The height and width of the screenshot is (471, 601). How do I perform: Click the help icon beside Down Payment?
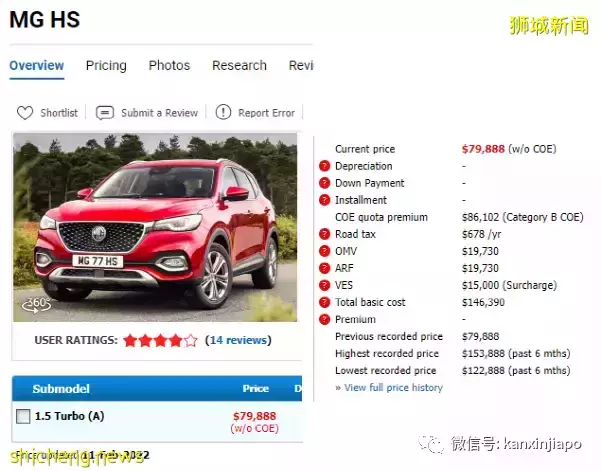(x=324, y=183)
